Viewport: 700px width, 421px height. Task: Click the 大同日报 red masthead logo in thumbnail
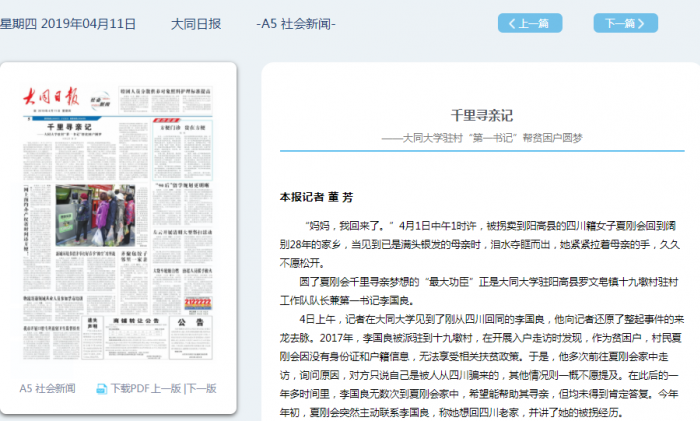click(x=52, y=97)
